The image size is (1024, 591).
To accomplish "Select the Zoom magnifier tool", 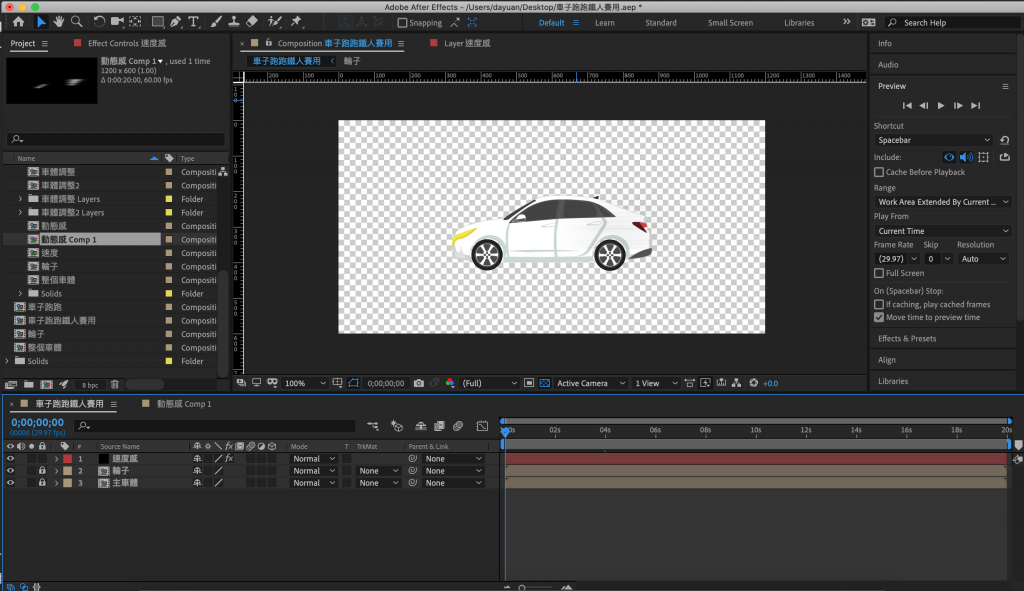I will pos(77,22).
